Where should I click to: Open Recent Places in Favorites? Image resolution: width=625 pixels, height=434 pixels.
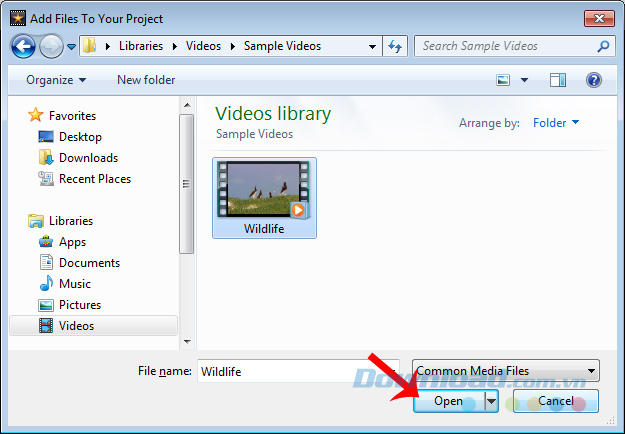click(x=95, y=179)
